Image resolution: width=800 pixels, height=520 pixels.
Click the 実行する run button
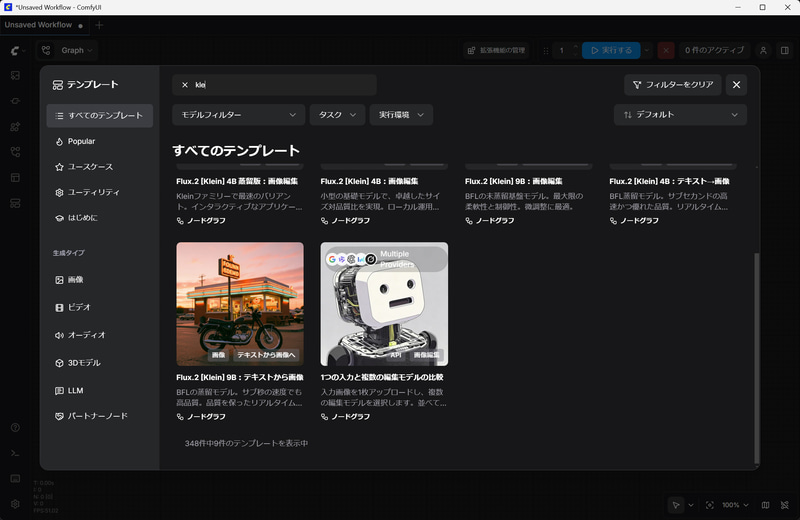tap(611, 51)
